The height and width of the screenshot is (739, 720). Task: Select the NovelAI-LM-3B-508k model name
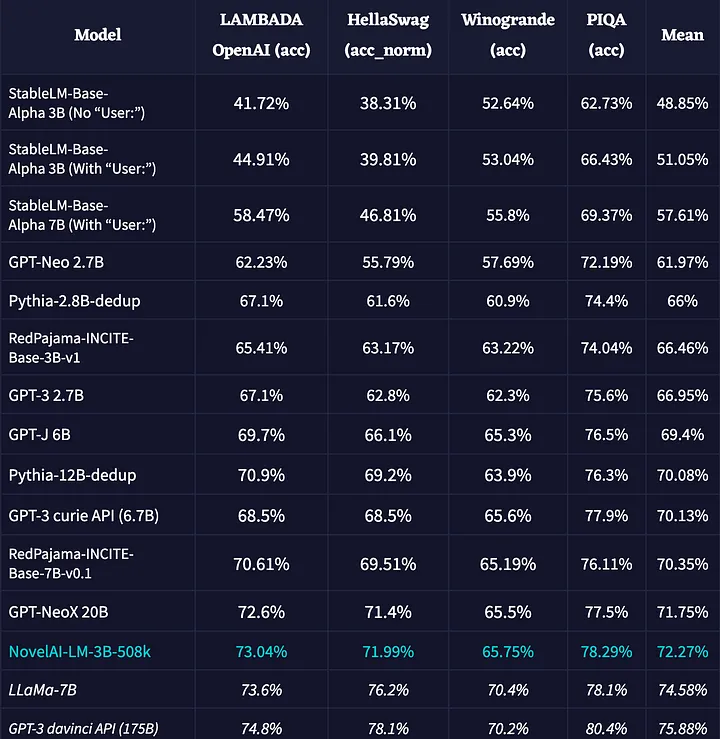pyautogui.click(x=80, y=651)
